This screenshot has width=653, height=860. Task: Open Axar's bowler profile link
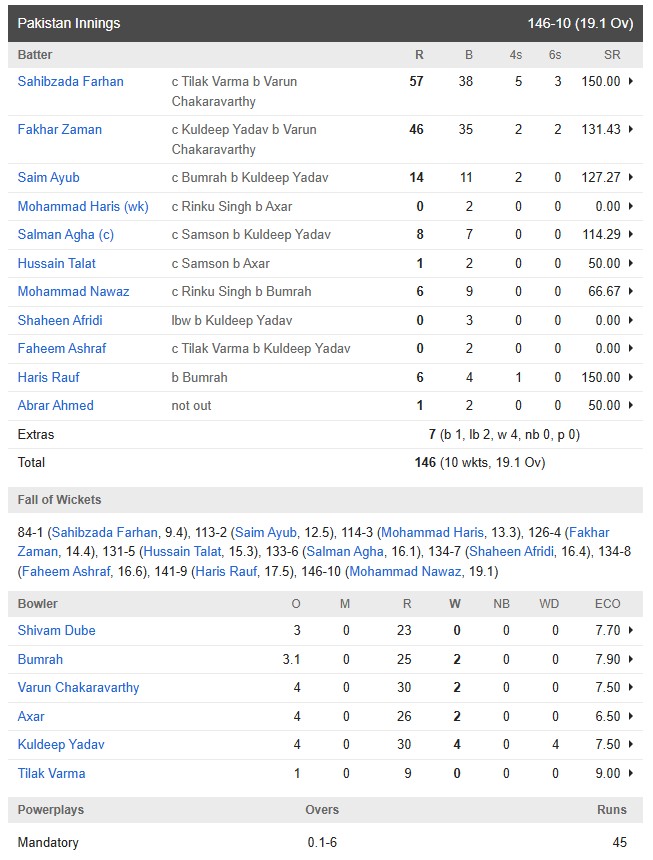coord(31,717)
